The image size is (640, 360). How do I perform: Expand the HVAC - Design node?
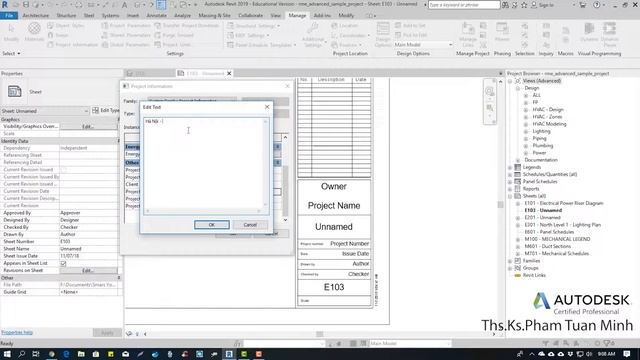(x=526, y=110)
